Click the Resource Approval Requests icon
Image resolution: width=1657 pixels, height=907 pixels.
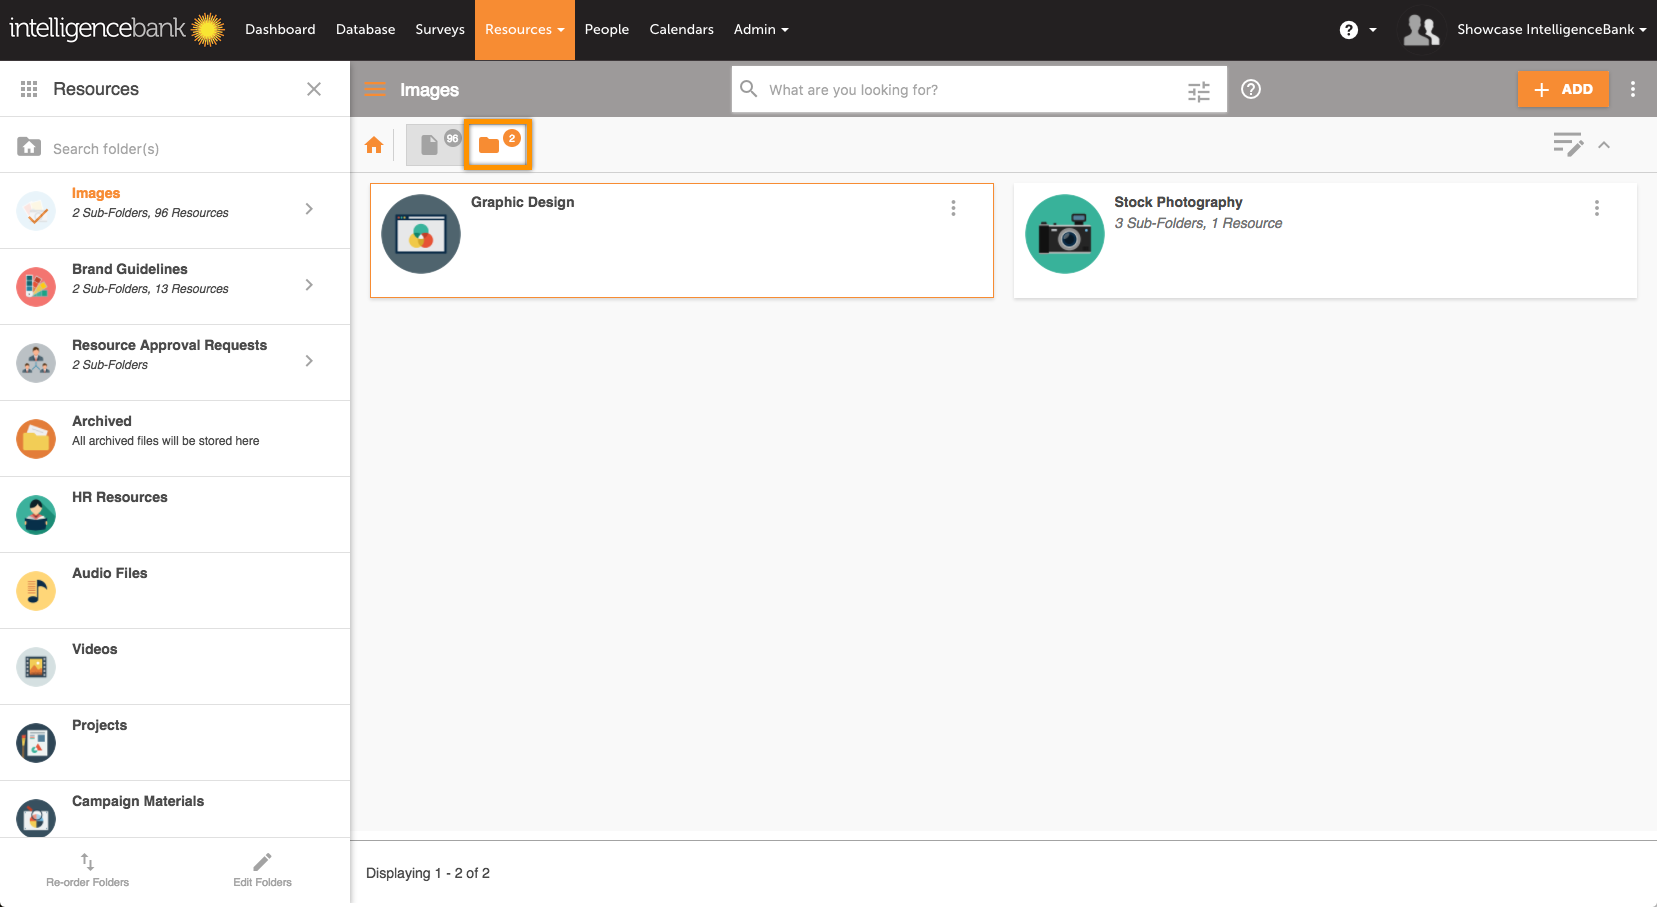[x=36, y=363]
